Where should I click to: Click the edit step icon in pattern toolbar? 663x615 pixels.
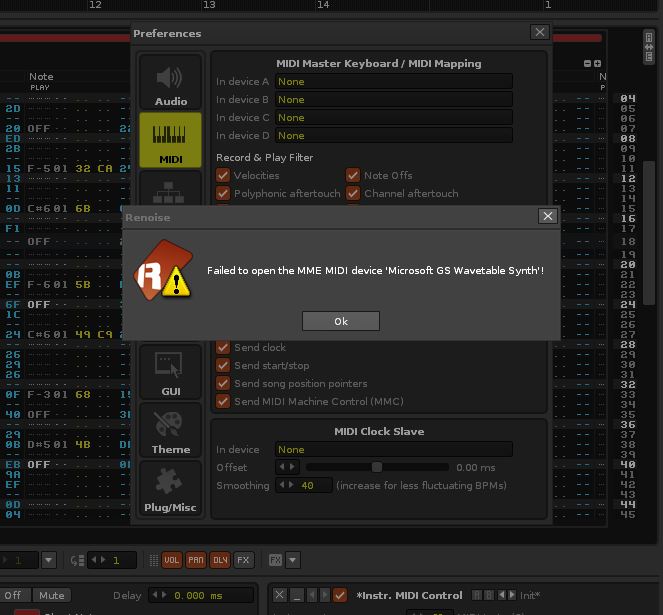pos(77,560)
